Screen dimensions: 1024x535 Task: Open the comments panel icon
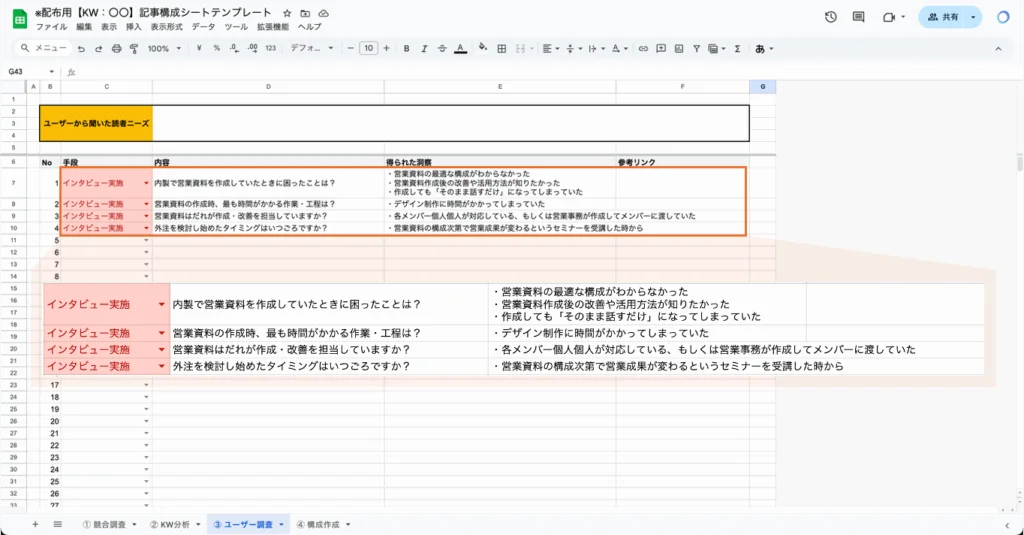(858, 17)
